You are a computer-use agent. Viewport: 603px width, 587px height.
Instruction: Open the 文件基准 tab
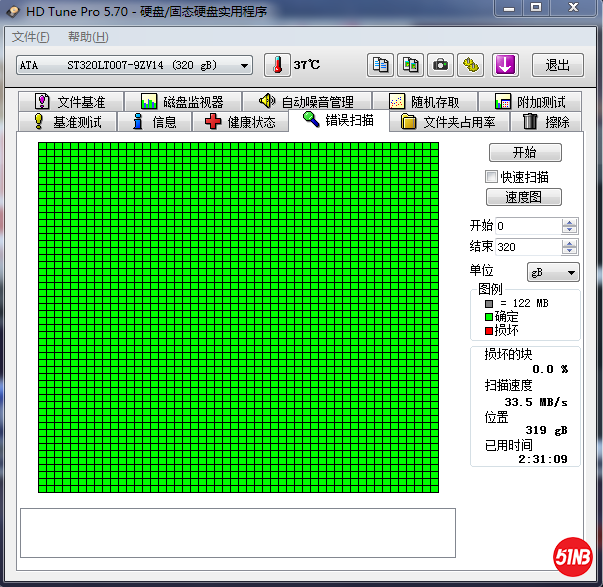[71, 102]
